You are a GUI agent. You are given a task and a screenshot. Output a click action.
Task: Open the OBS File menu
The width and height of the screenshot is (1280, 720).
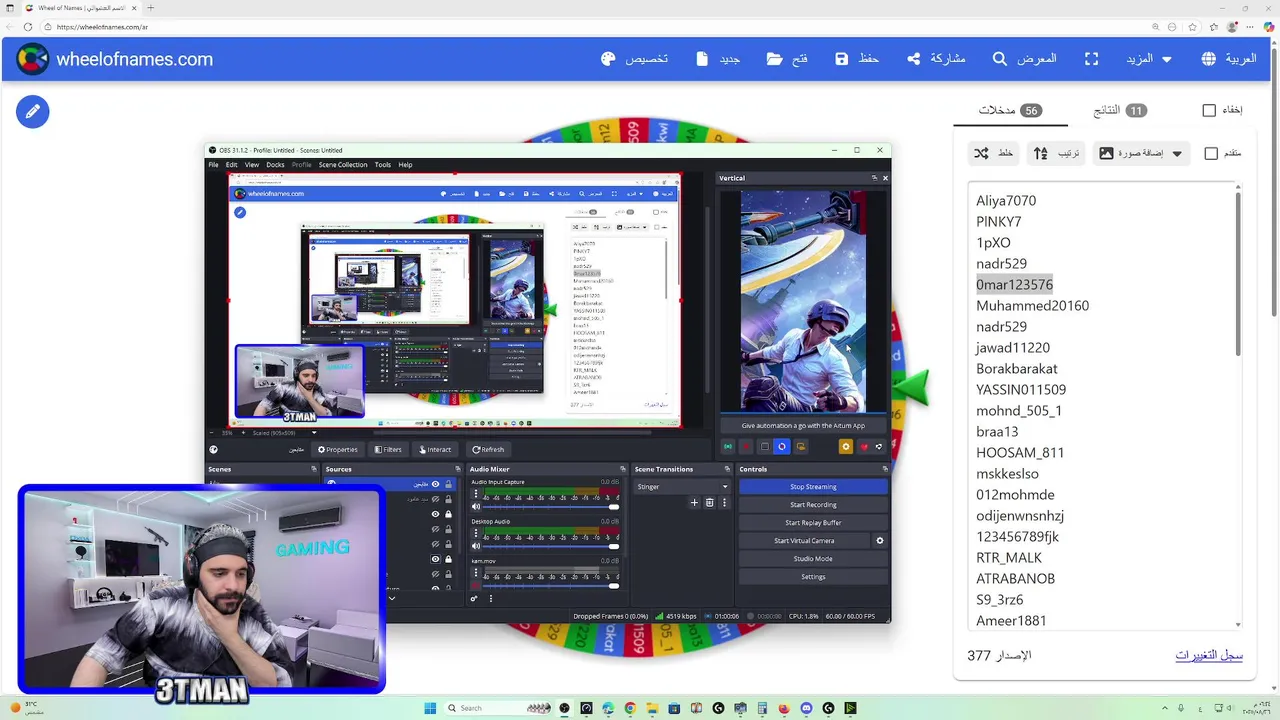tap(213, 165)
